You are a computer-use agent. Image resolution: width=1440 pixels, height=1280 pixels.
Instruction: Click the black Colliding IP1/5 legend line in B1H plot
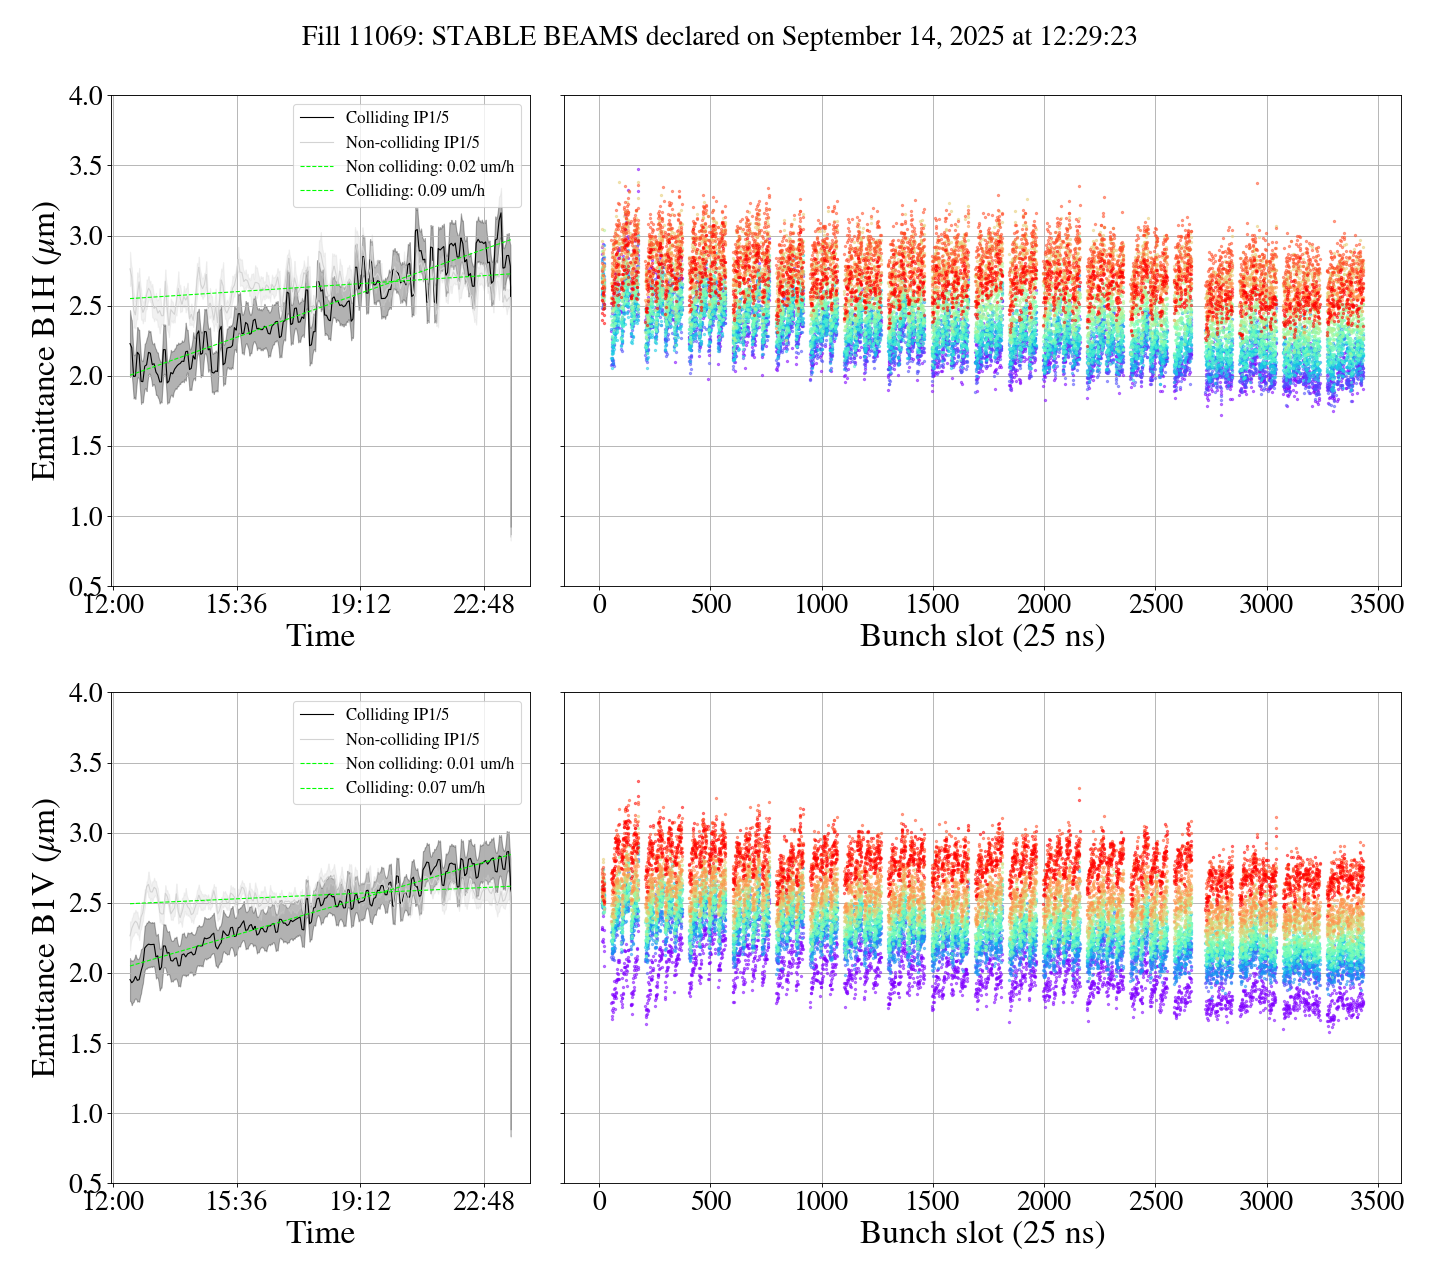[317, 118]
